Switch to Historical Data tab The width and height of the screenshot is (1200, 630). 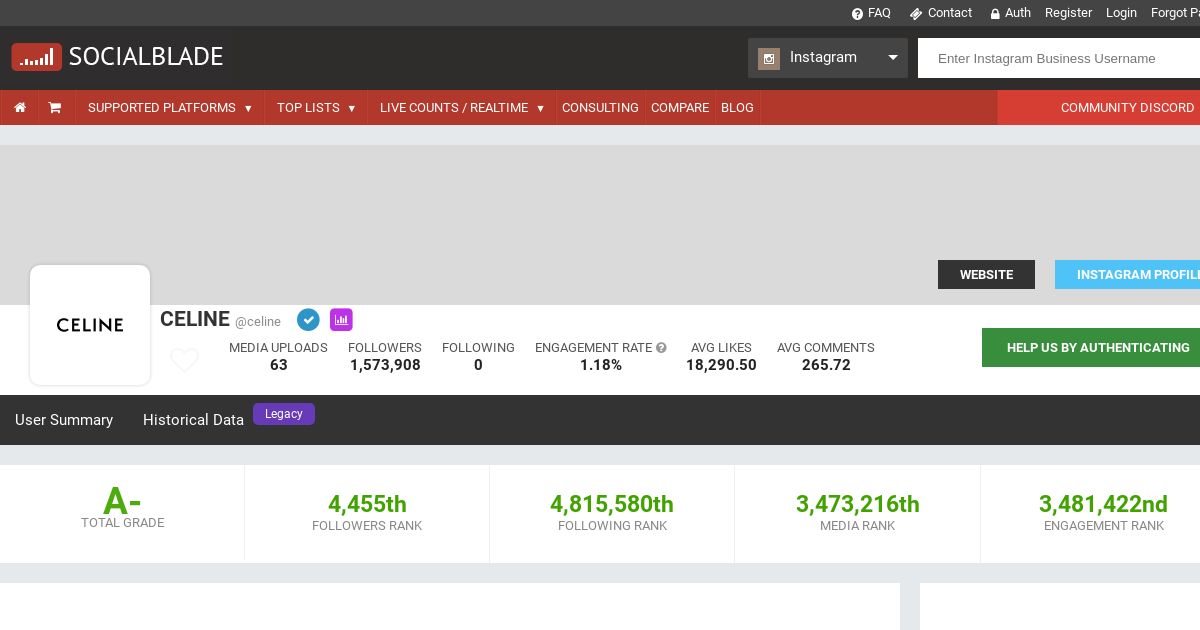coord(193,420)
